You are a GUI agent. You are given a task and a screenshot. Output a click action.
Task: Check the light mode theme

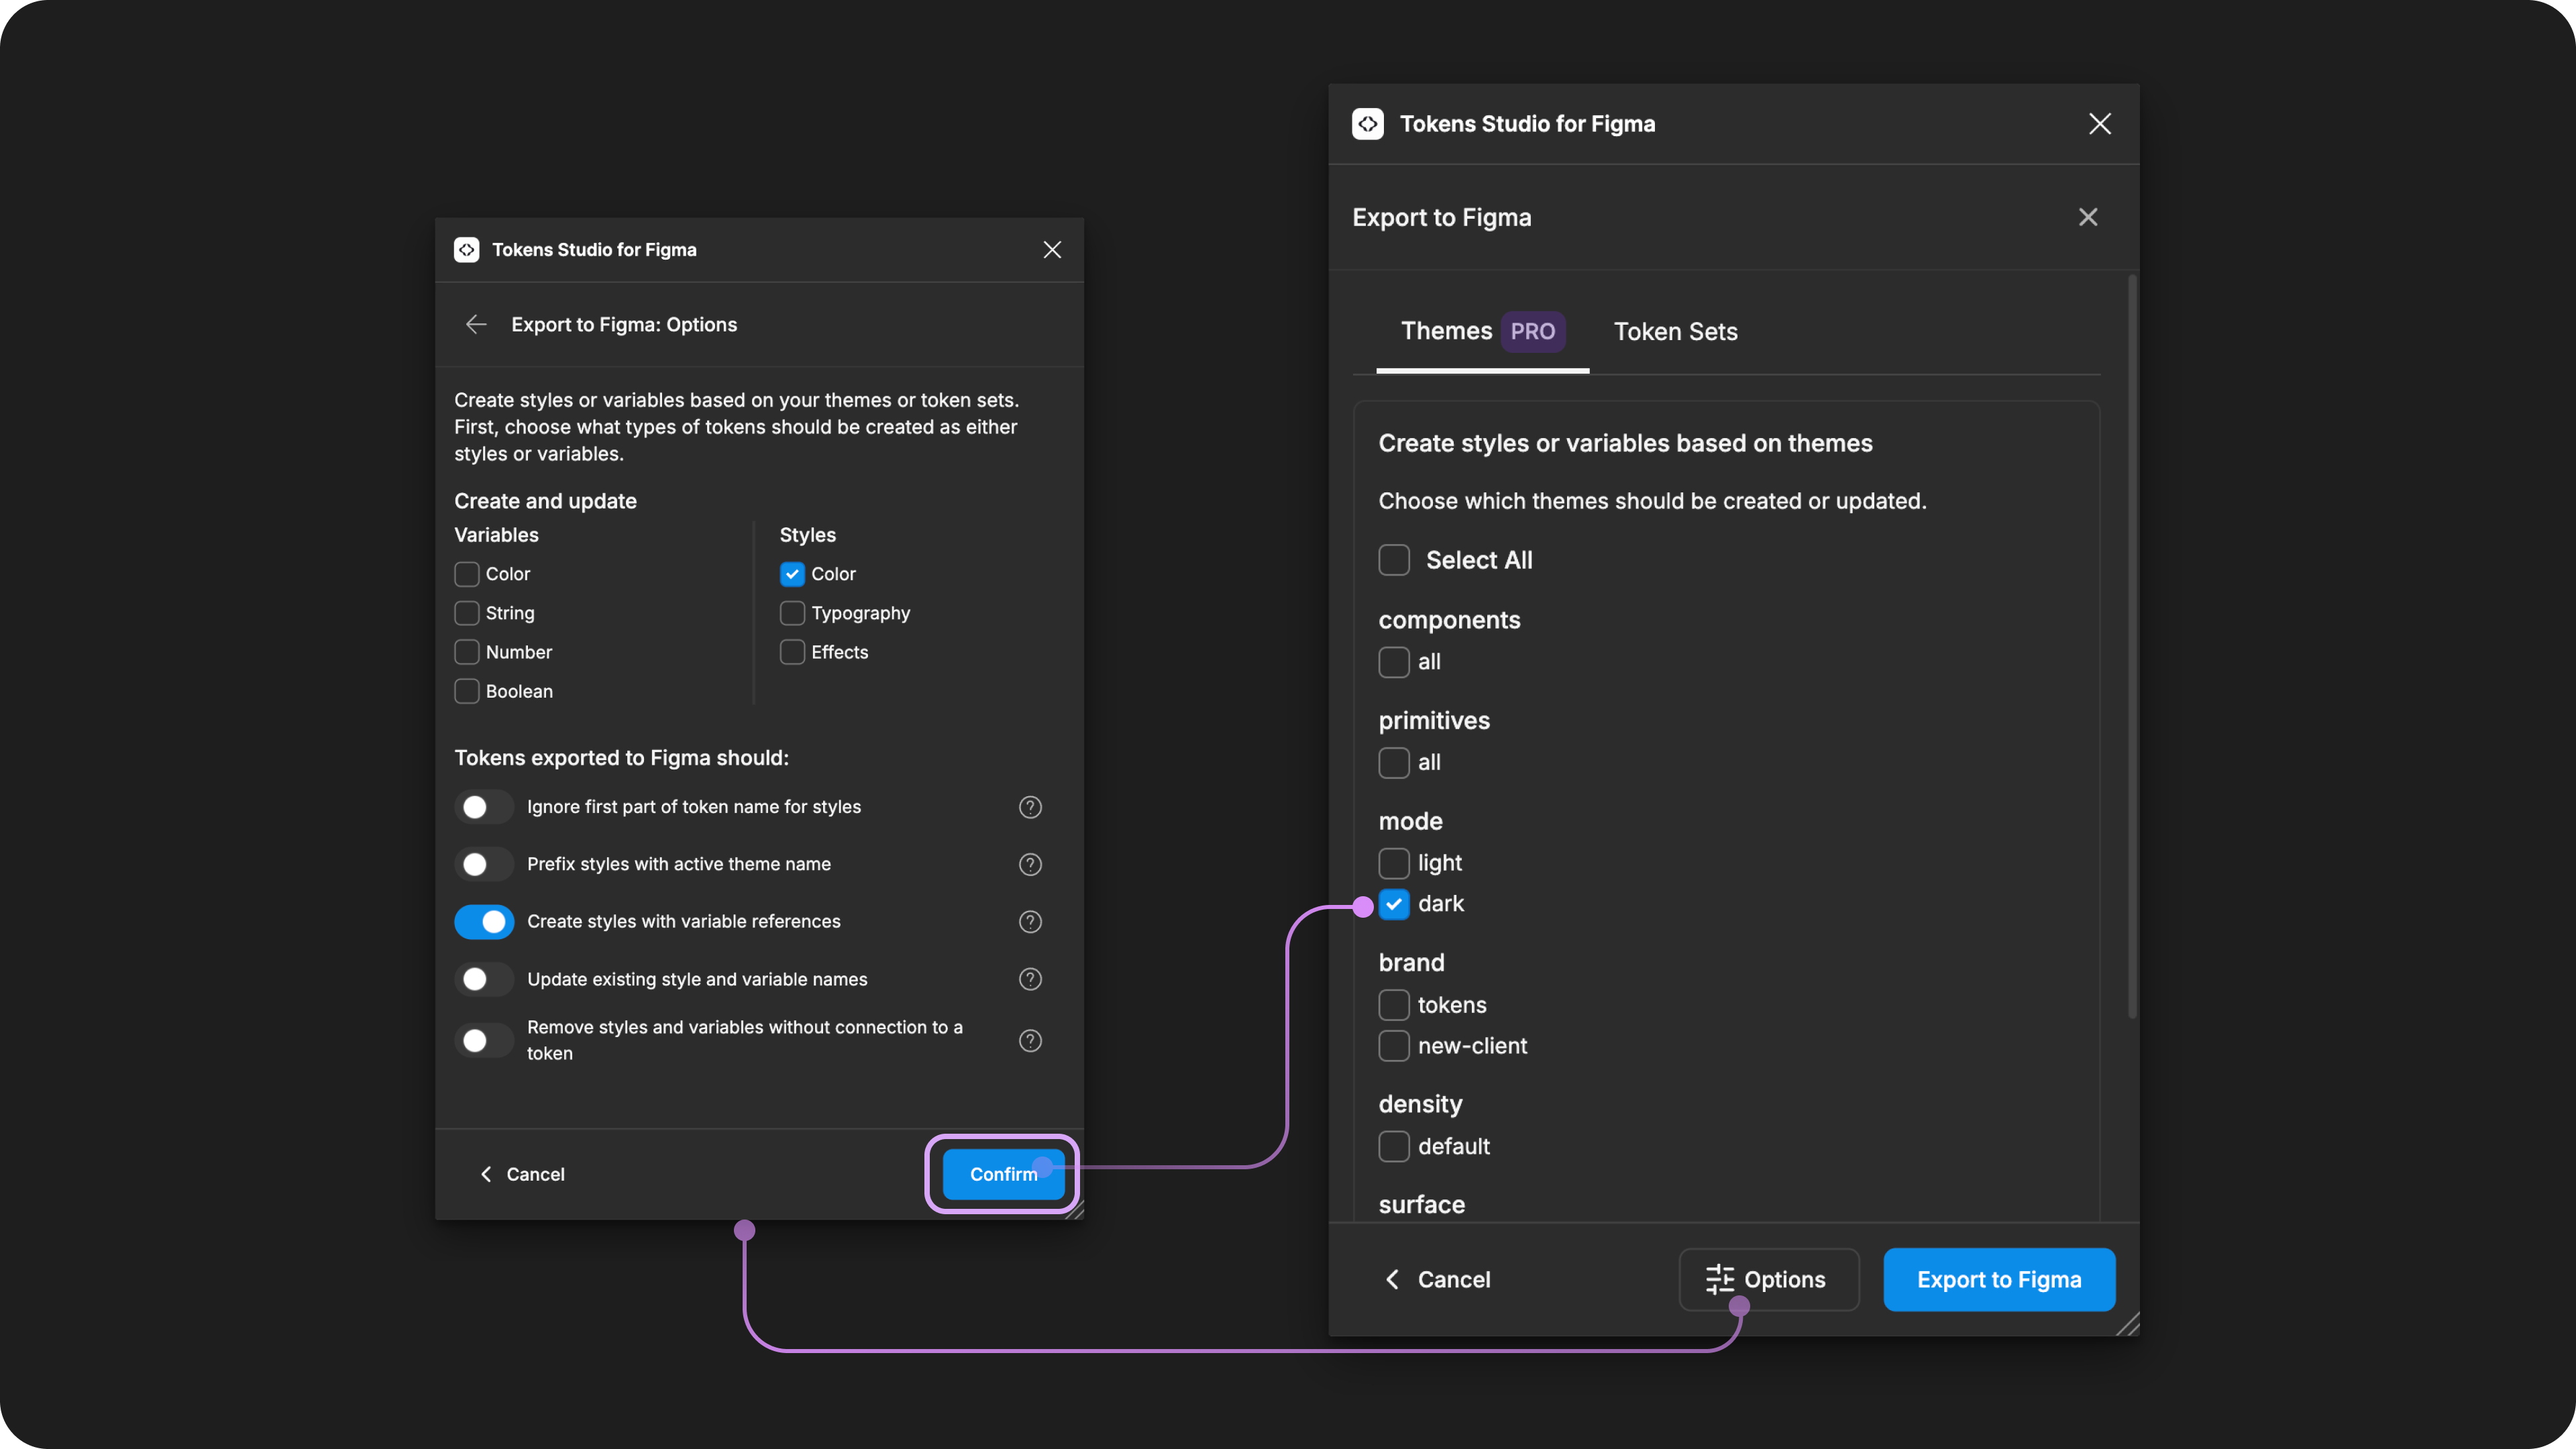click(x=1394, y=863)
